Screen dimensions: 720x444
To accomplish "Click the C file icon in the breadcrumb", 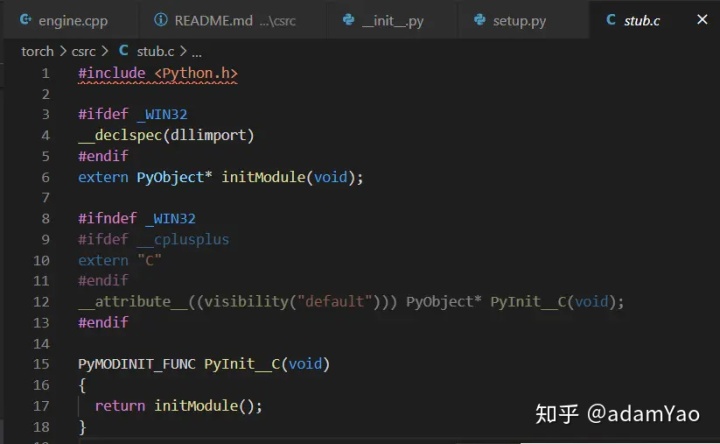I will click(123, 51).
